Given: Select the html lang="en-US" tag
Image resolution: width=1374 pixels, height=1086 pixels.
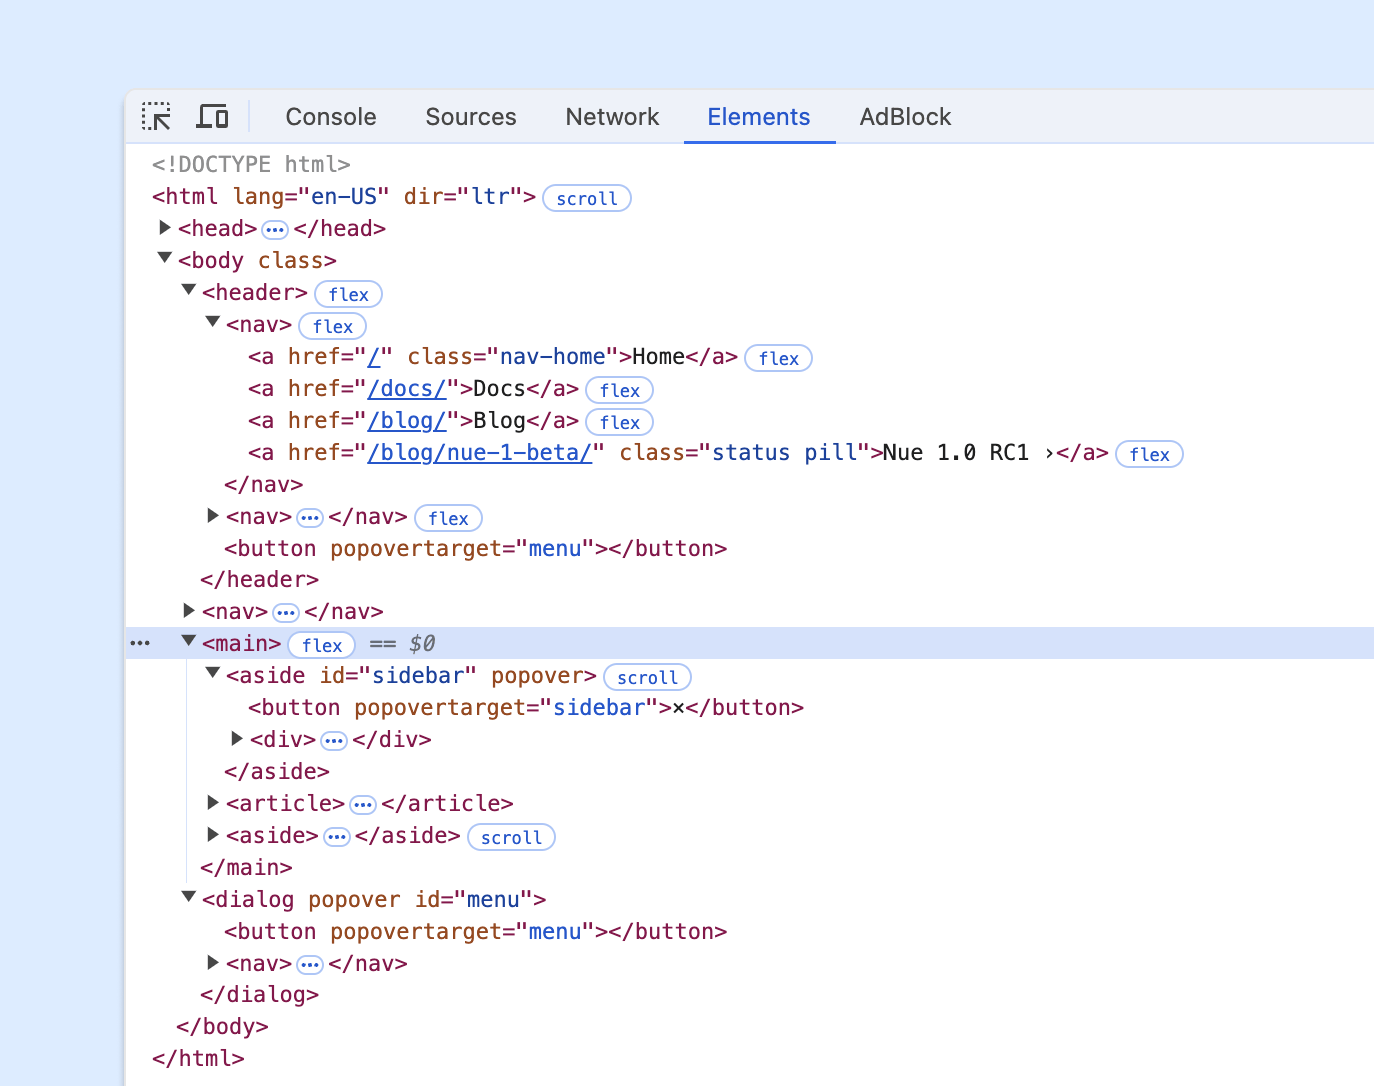Looking at the screenshot, I should [344, 196].
